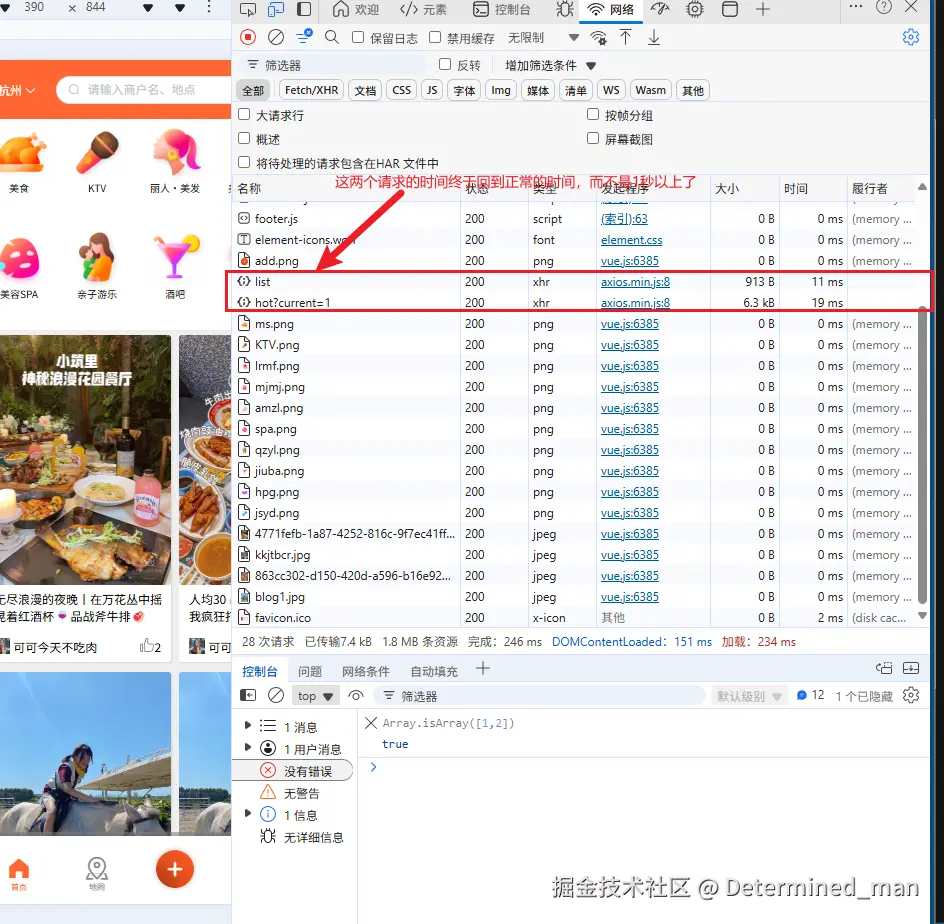The image size is (944, 924).
Task: Enable group by frame checkbox
Action: [593, 114]
